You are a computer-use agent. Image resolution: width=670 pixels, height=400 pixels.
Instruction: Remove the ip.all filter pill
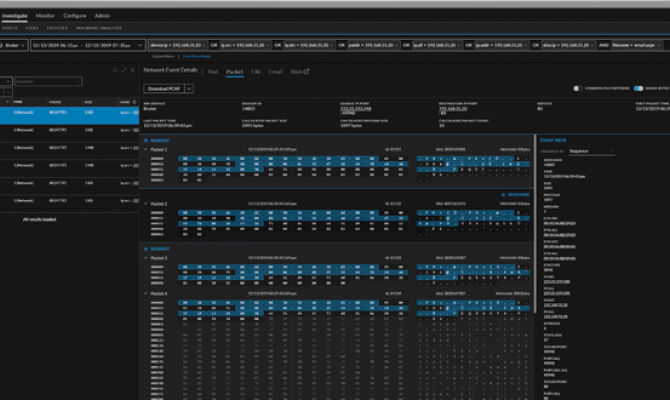click(459, 45)
